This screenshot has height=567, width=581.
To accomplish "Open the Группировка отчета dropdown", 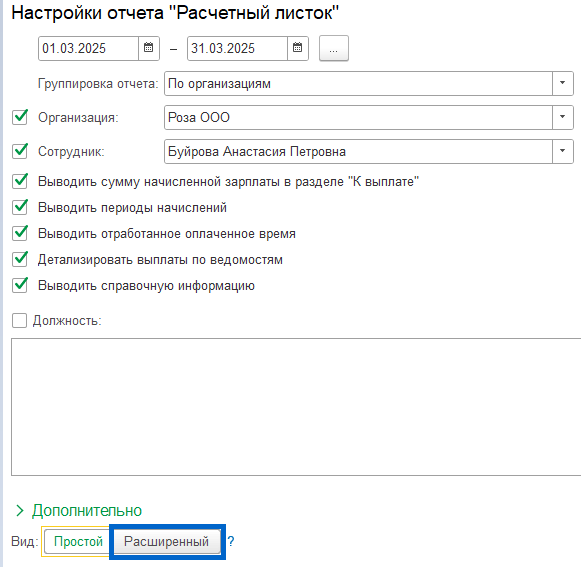I will [x=562, y=83].
